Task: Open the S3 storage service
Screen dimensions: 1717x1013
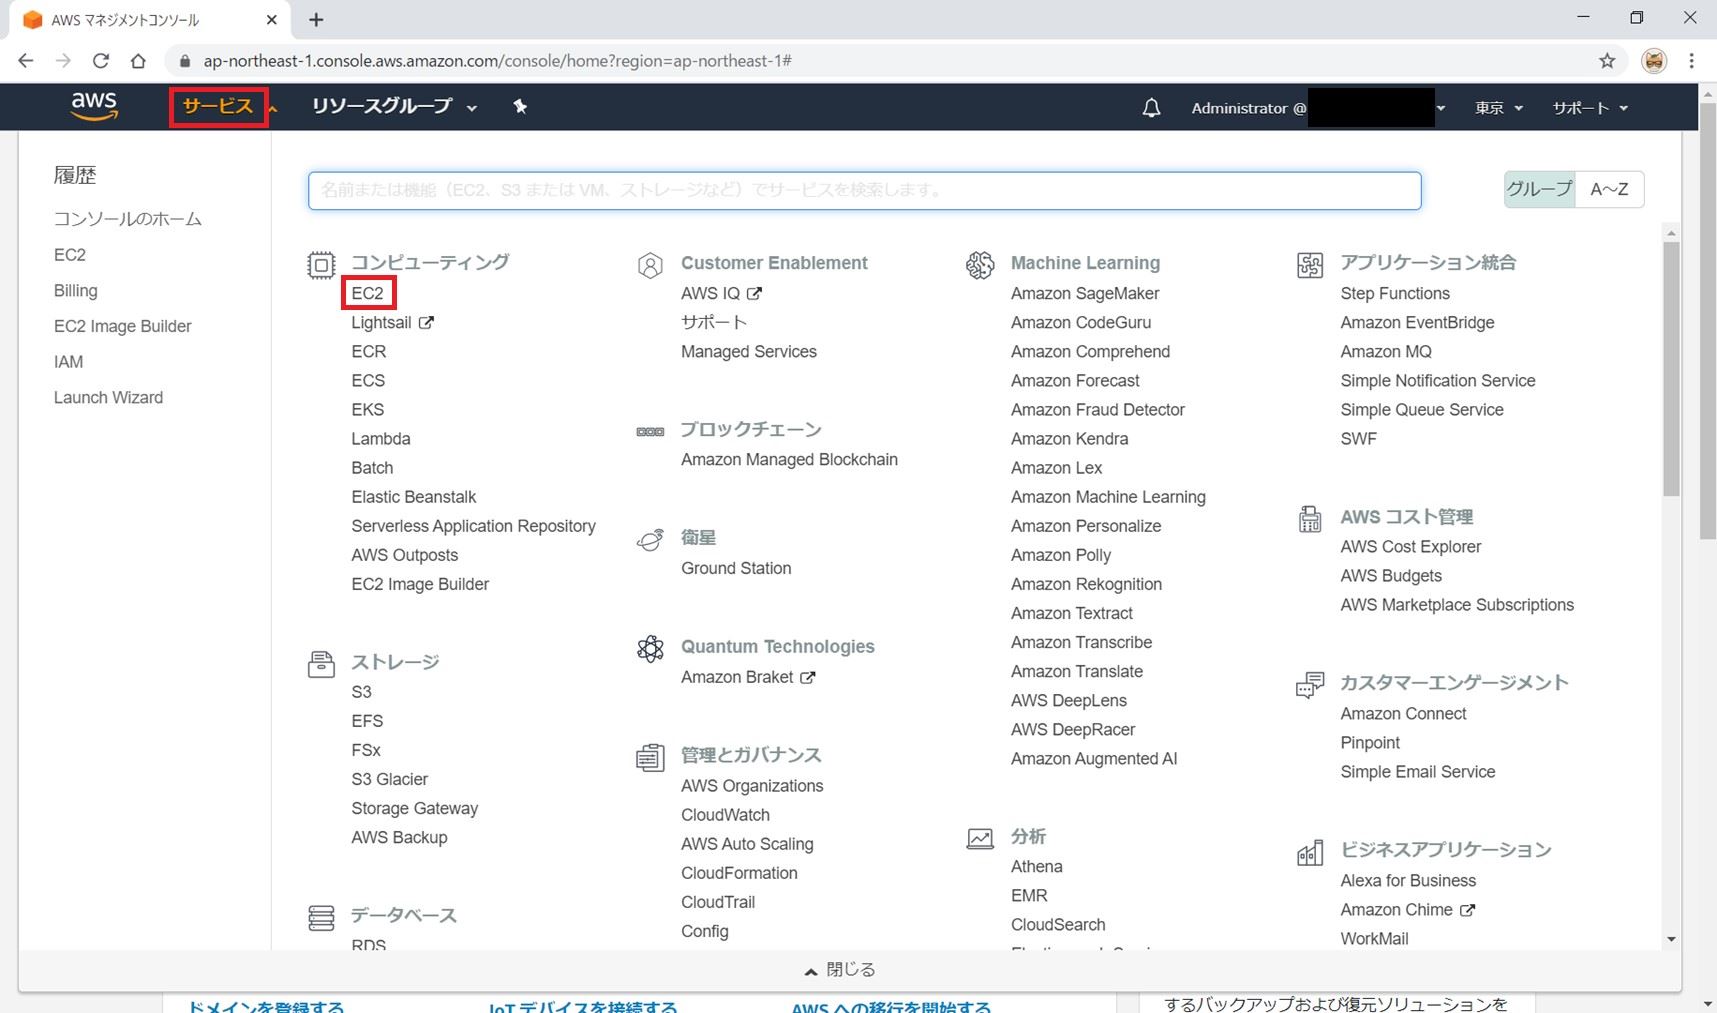Action: 361,692
